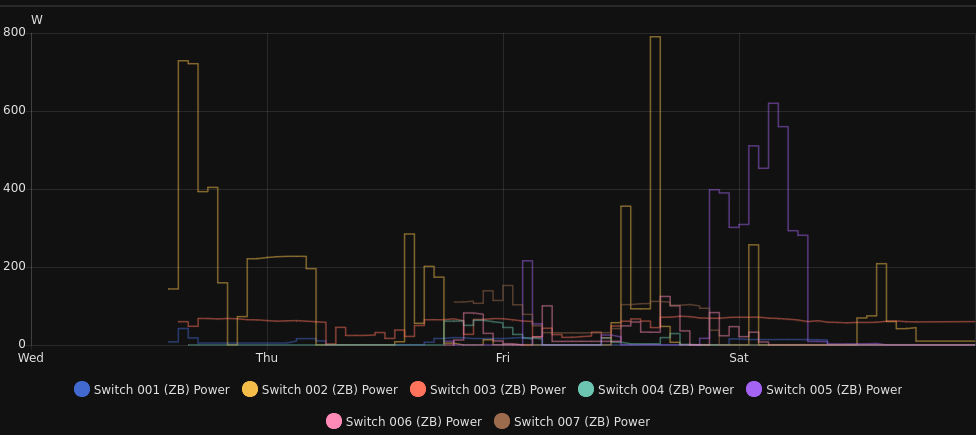Click the teal Switch 004 legend dot
The height and width of the screenshot is (435, 976).
point(586,389)
